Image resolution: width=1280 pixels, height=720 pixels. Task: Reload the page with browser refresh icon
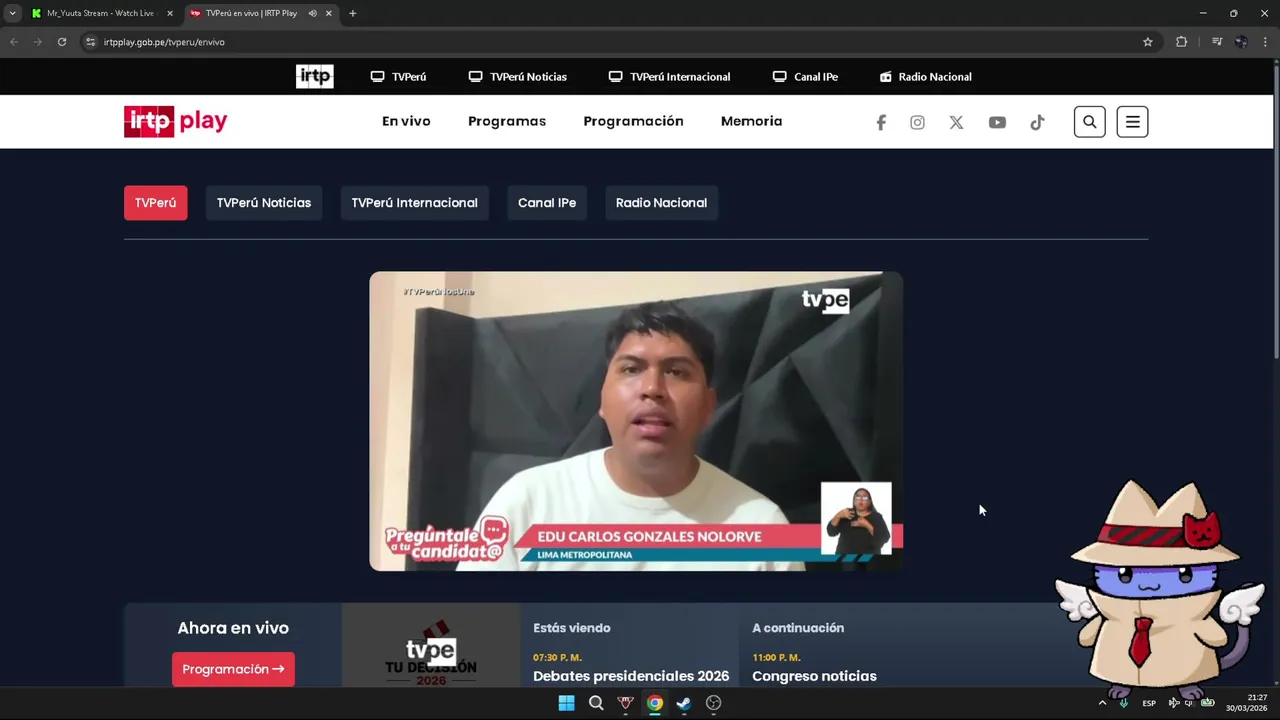tap(62, 42)
